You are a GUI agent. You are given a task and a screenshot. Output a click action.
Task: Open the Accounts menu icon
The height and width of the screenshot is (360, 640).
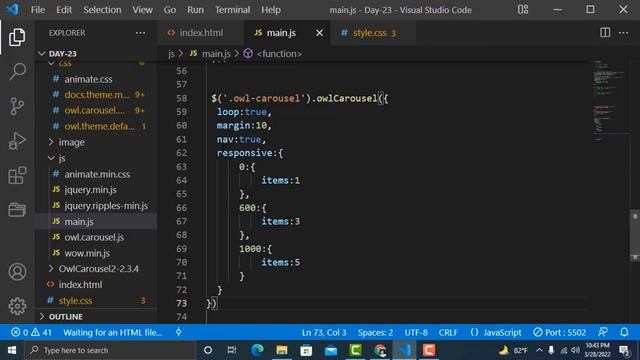point(17,272)
